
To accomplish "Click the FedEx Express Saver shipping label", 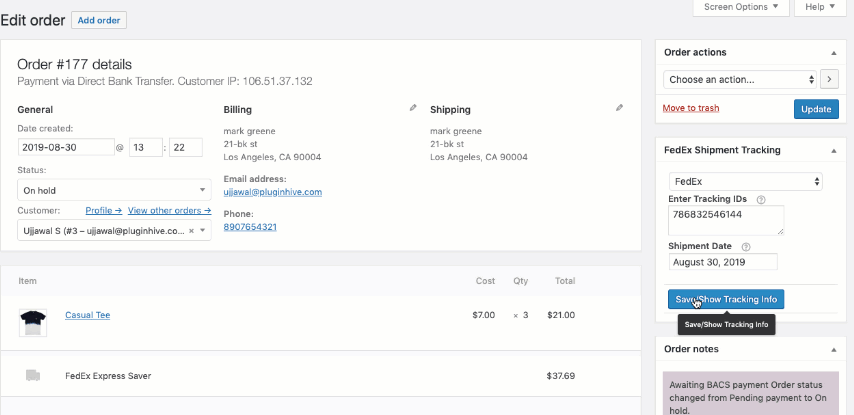I will point(108,376).
